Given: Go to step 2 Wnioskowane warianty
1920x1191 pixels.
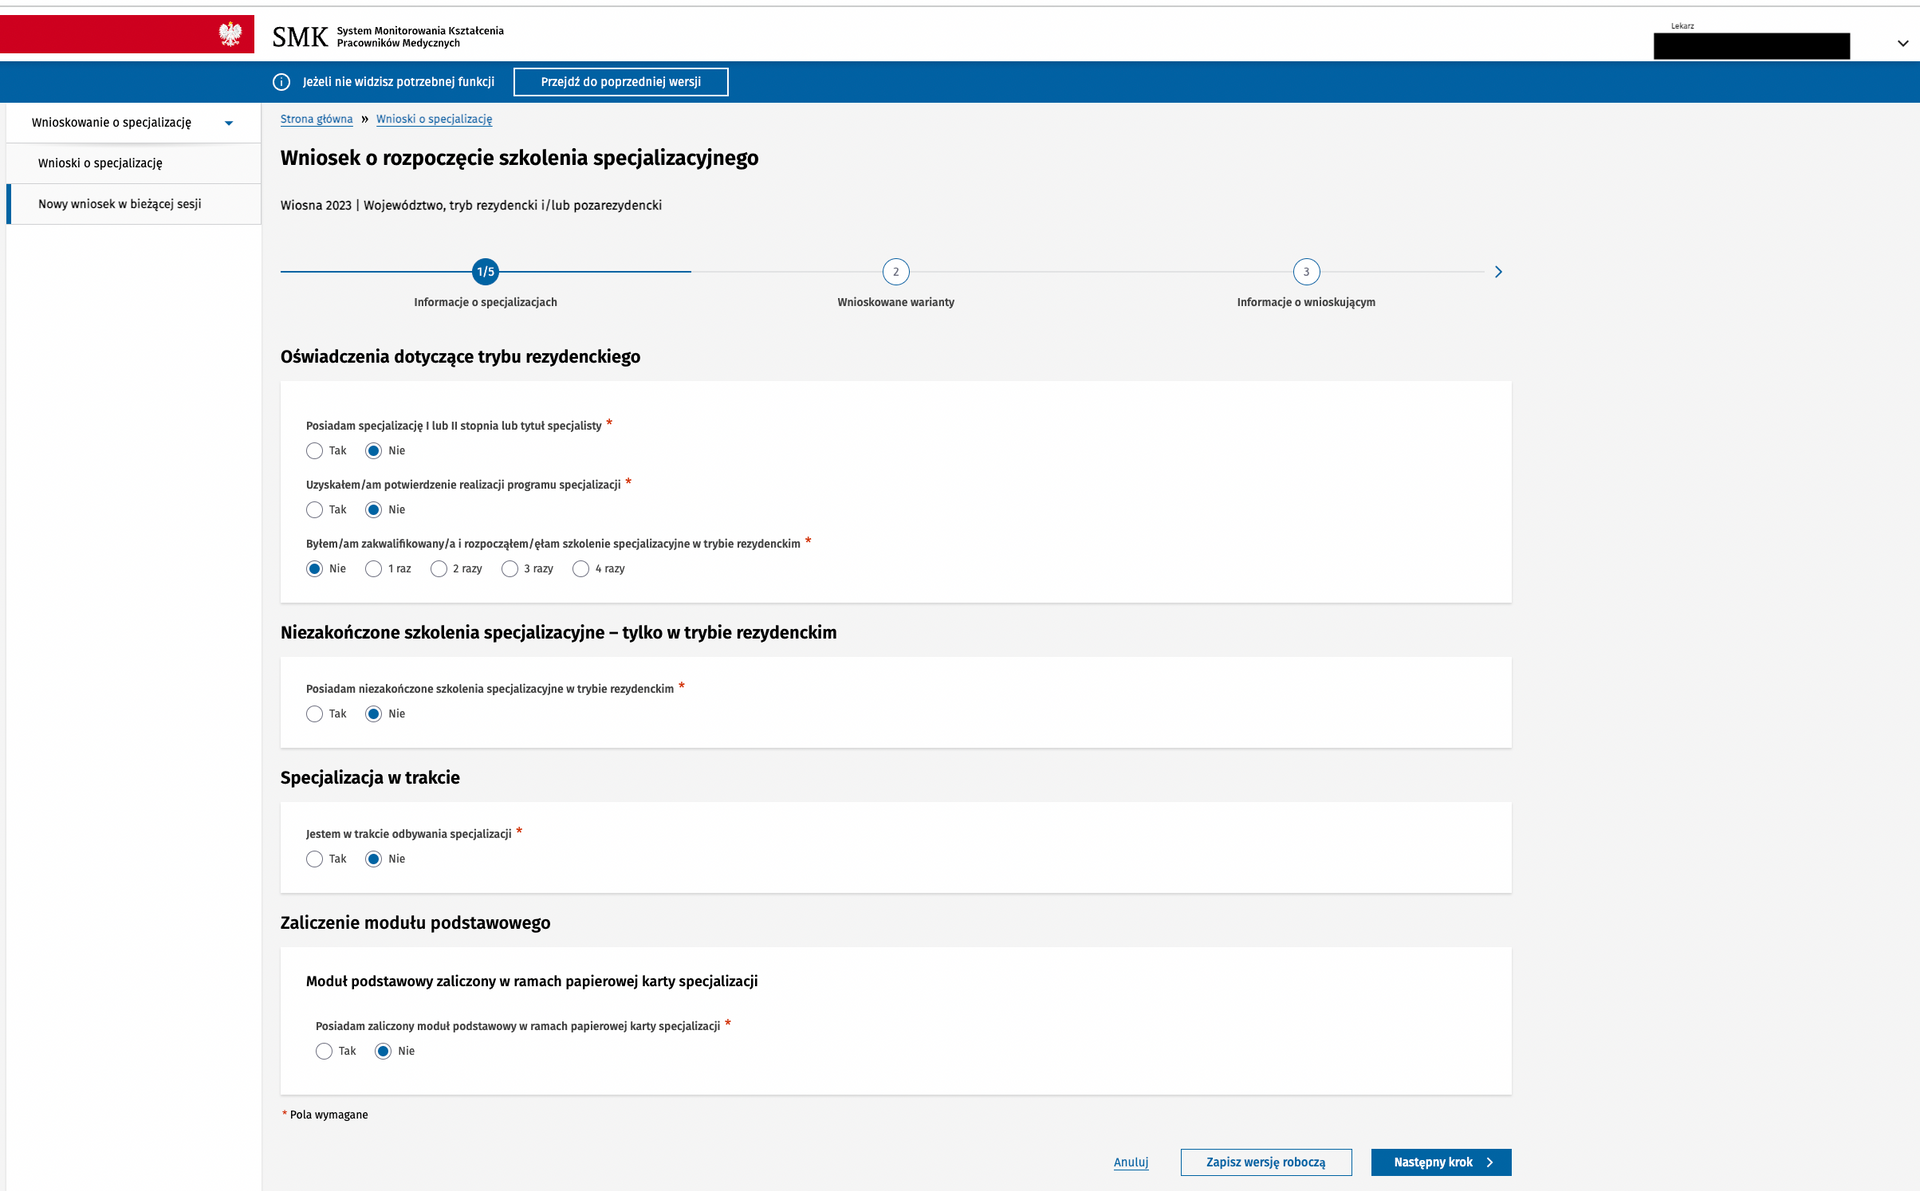Looking at the screenshot, I should point(896,272).
